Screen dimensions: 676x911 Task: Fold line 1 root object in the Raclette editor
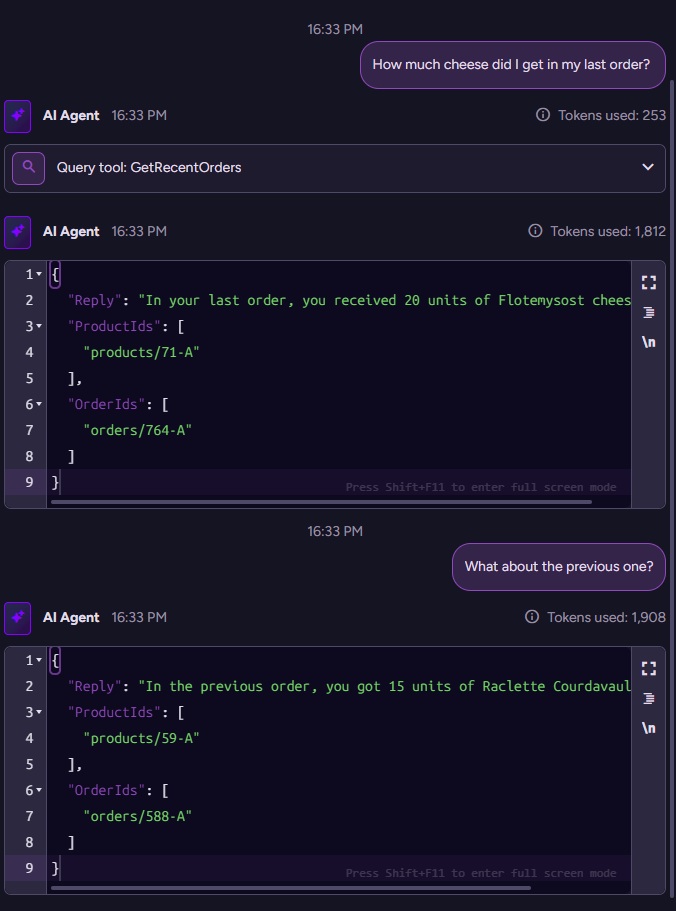tap(39, 660)
